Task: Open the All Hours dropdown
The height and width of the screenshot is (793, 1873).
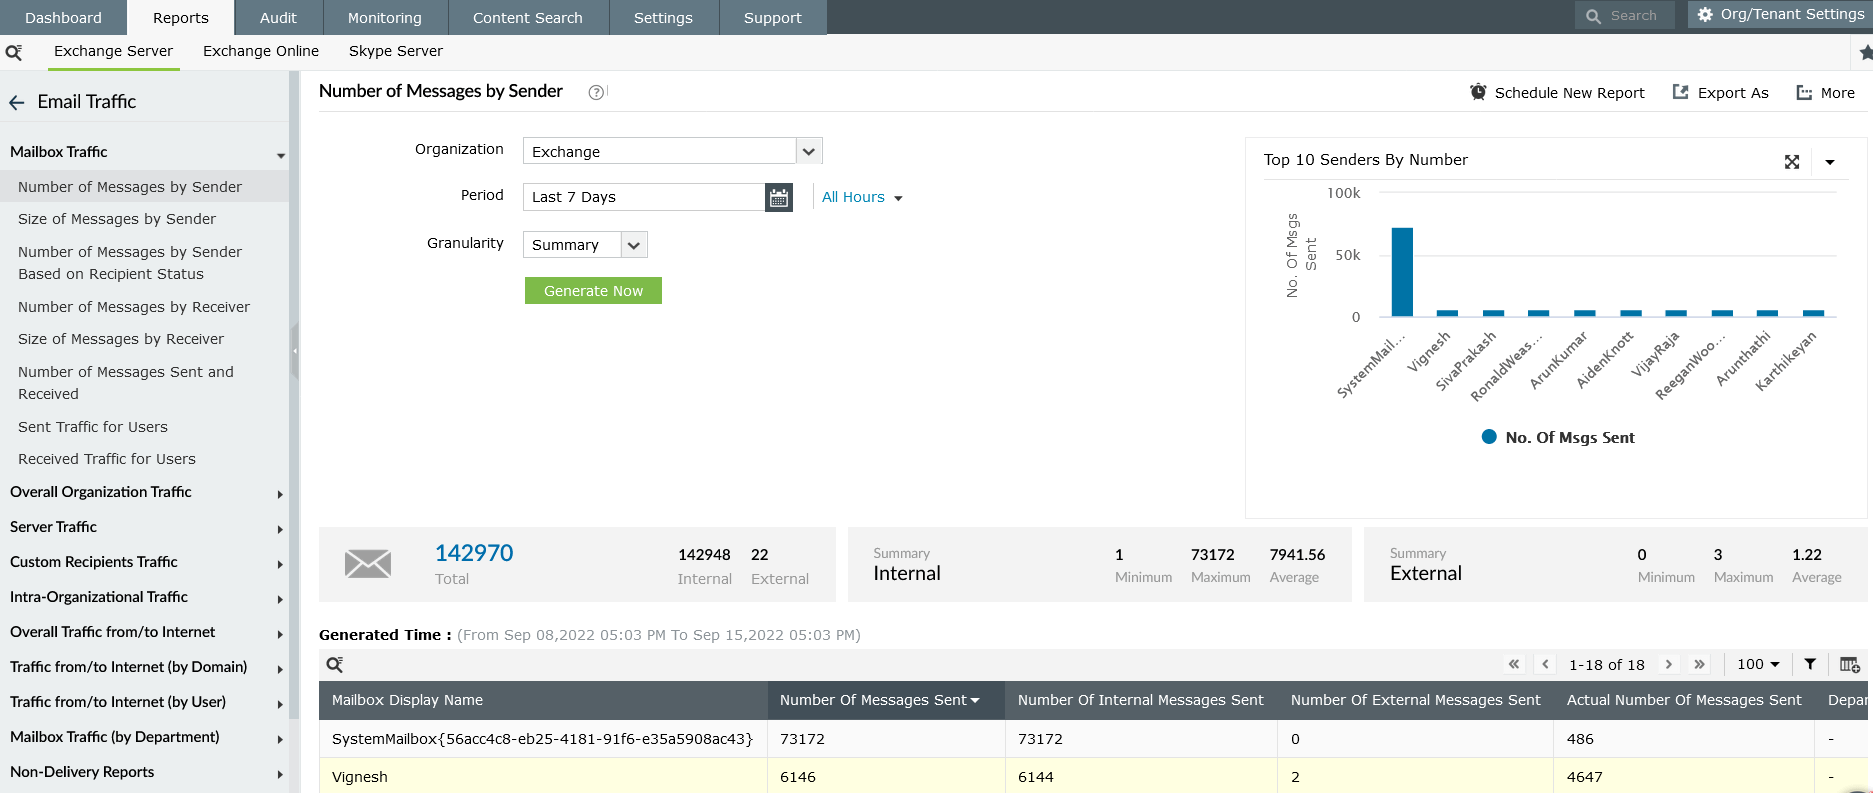Action: click(x=862, y=197)
